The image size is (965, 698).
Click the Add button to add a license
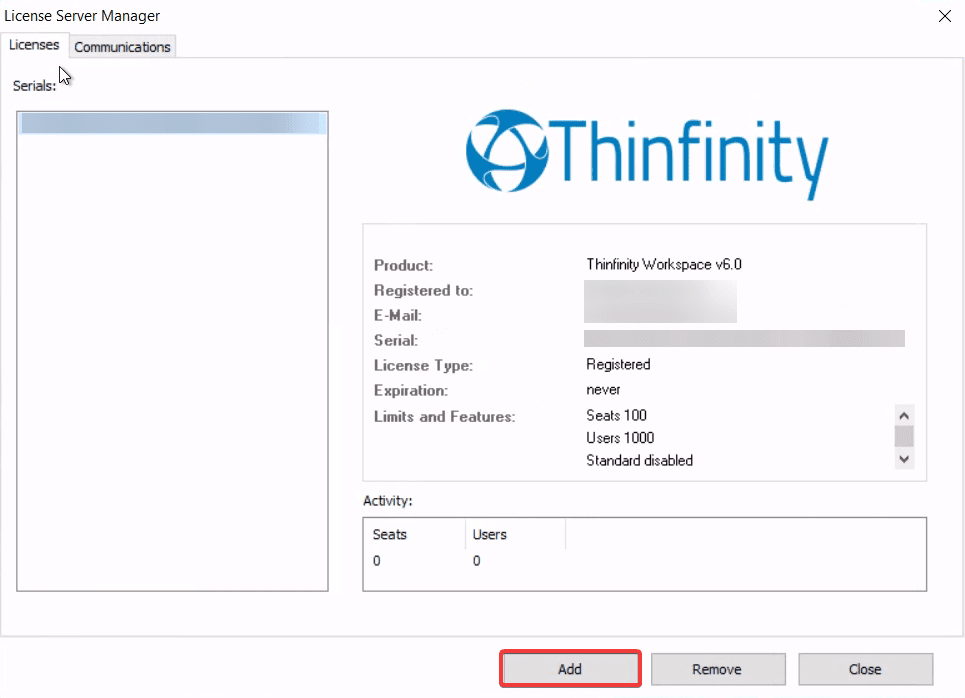(x=570, y=669)
